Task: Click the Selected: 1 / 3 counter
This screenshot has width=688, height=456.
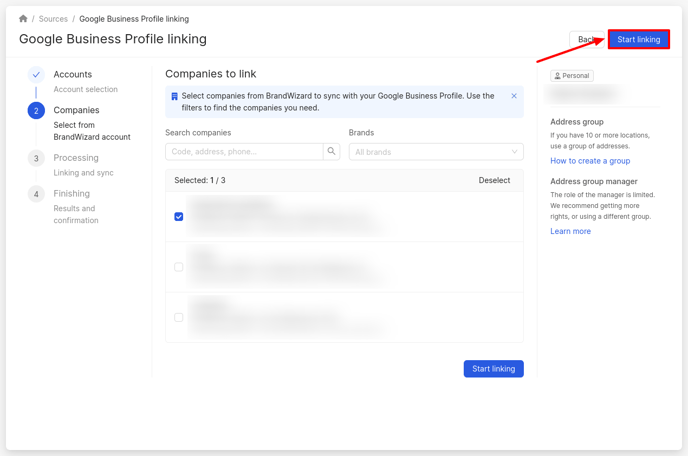Action: coord(200,180)
